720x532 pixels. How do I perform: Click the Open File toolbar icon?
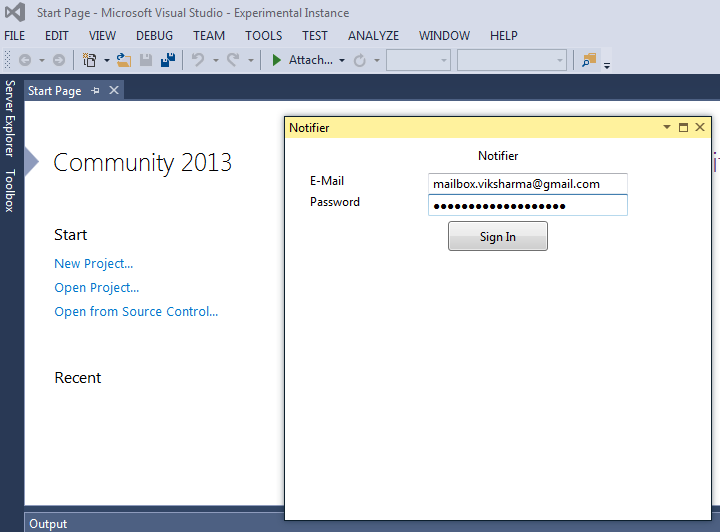coord(124,60)
